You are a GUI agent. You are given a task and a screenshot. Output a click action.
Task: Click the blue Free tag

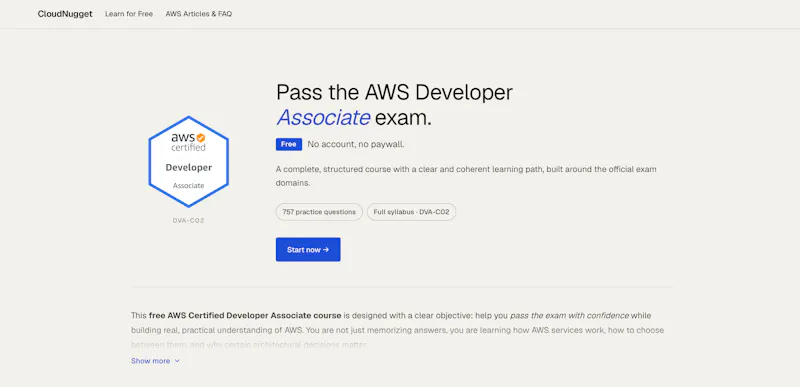[x=289, y=144]
